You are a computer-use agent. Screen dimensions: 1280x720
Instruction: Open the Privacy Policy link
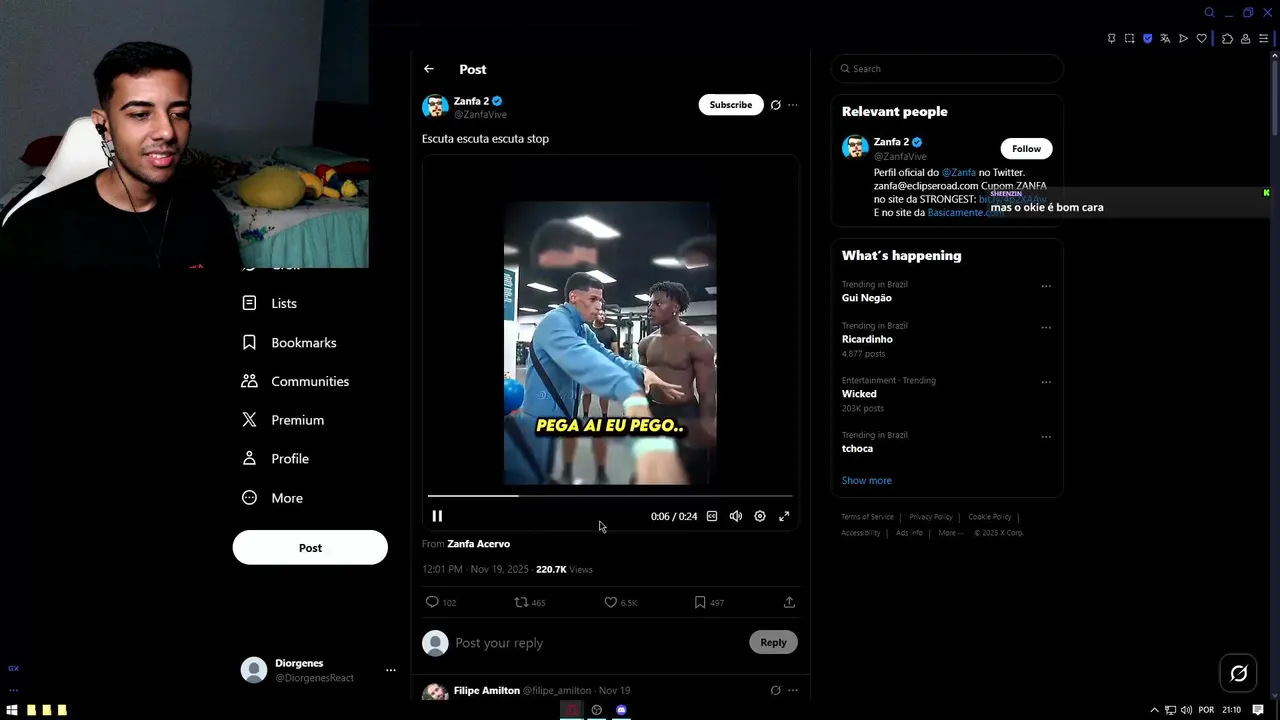coord(931,517)
